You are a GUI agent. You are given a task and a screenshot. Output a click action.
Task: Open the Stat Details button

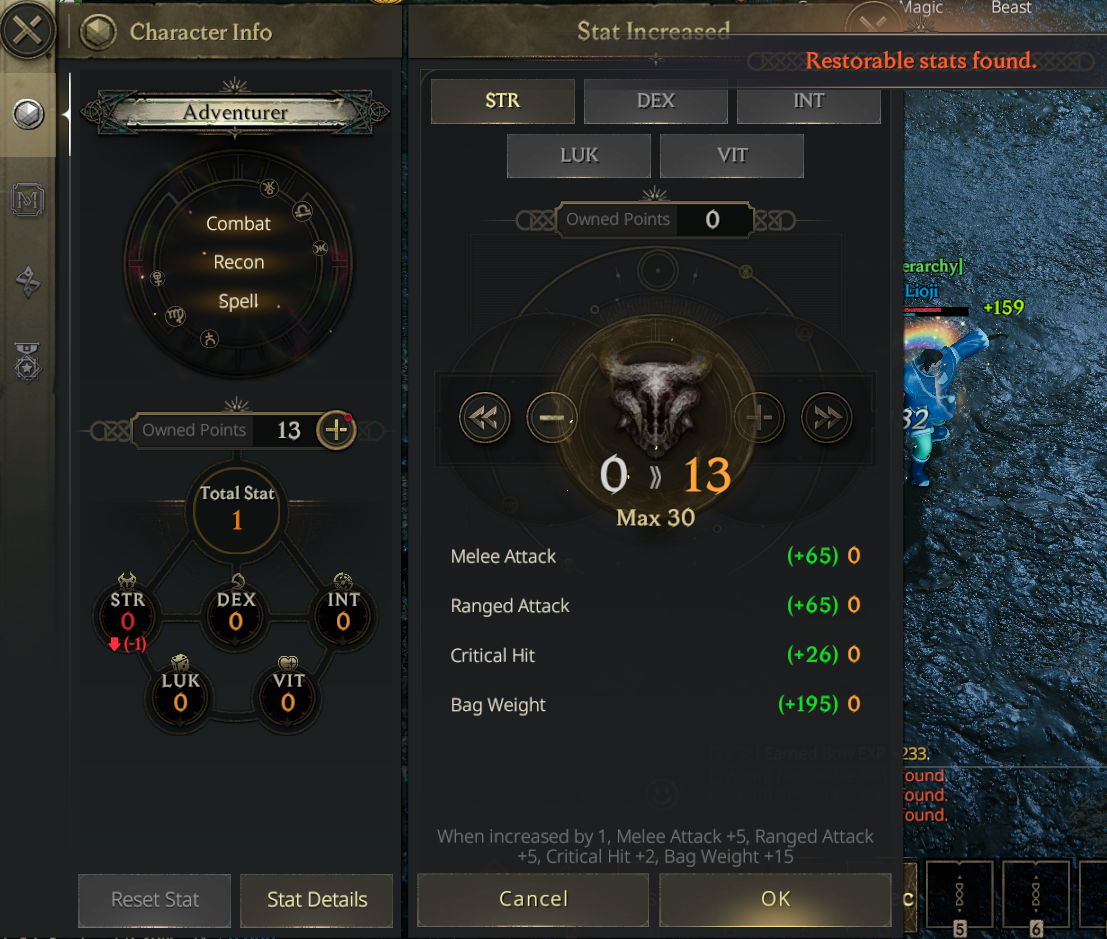(x=317, y=900)
